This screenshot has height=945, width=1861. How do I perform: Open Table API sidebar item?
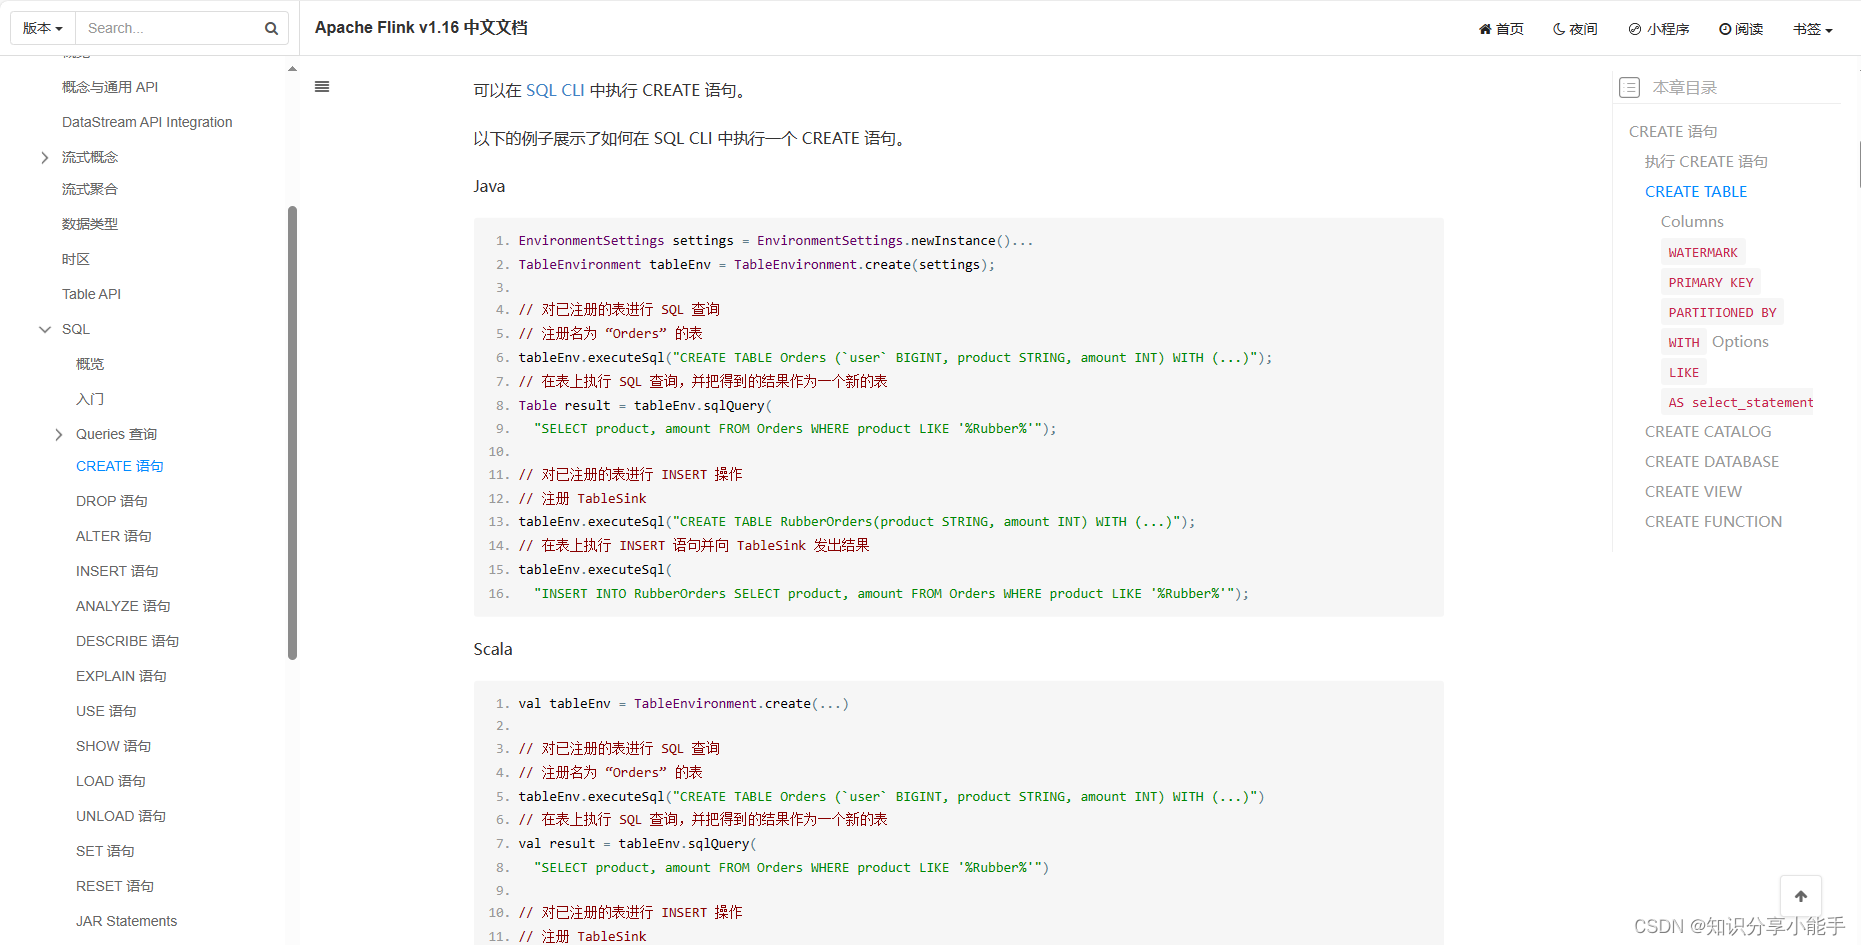[91, 294]
